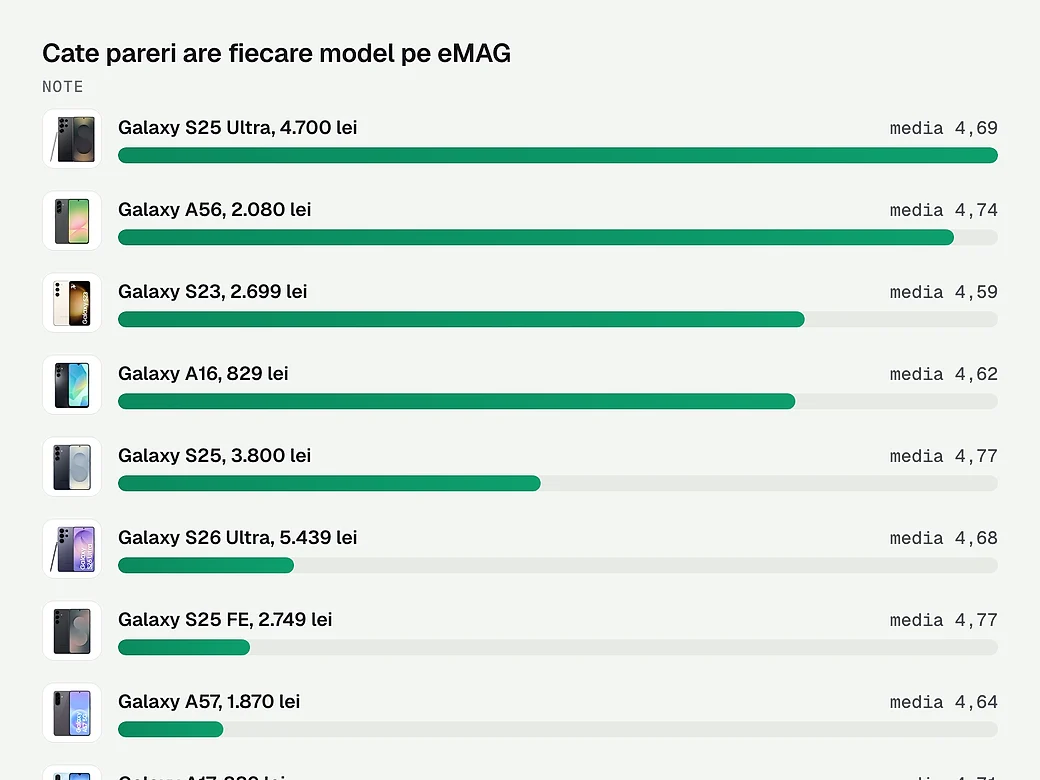The height and width of the screenshot is (780, 1040).
Task: Click the 'media 4,62' rating value
Action: pyautogui.click(x=943, y=374)
